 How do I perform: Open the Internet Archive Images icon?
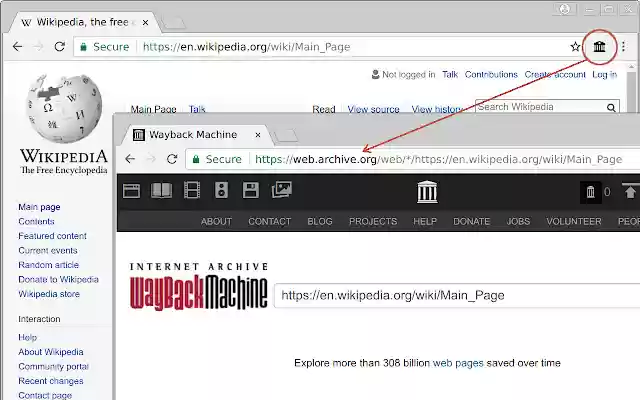pyautogui.click(x=282, y=190)
